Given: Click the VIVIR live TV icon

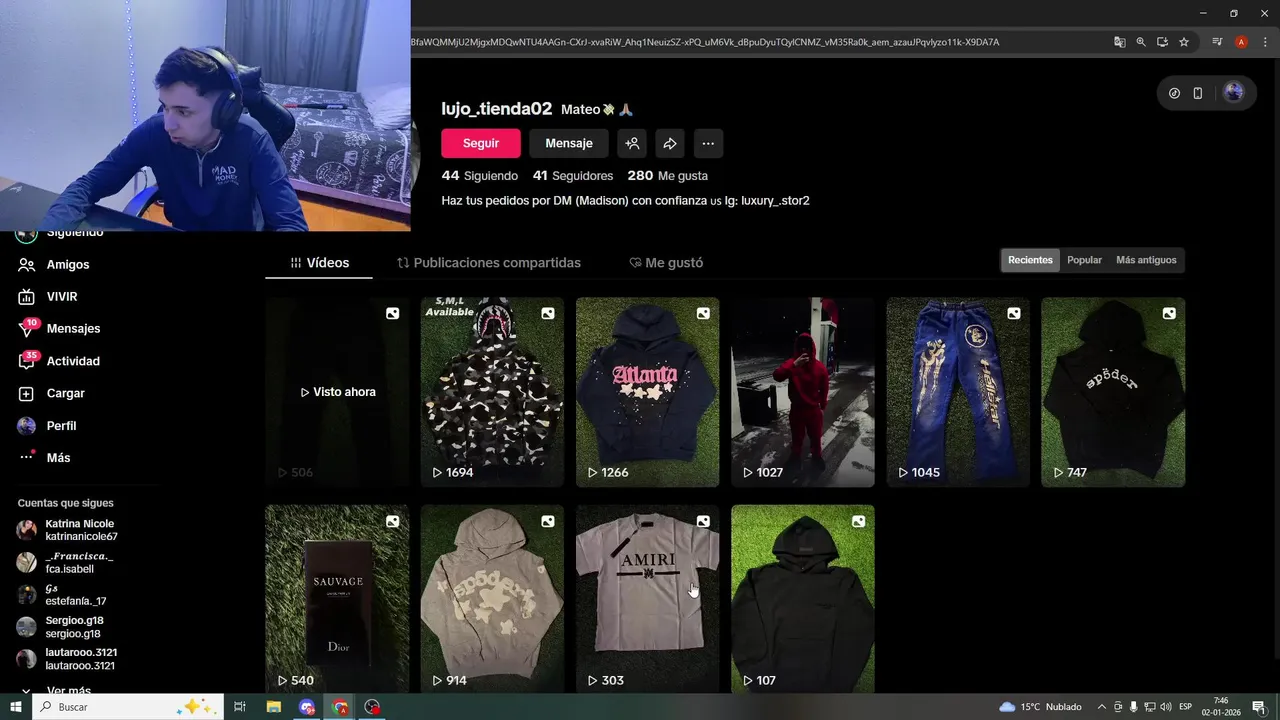Looking at the screenshot, I should coord(27,297).
